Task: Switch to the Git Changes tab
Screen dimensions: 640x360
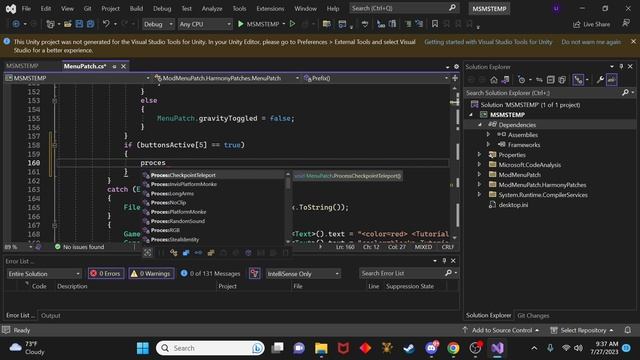Action: [x=533, y=316]
